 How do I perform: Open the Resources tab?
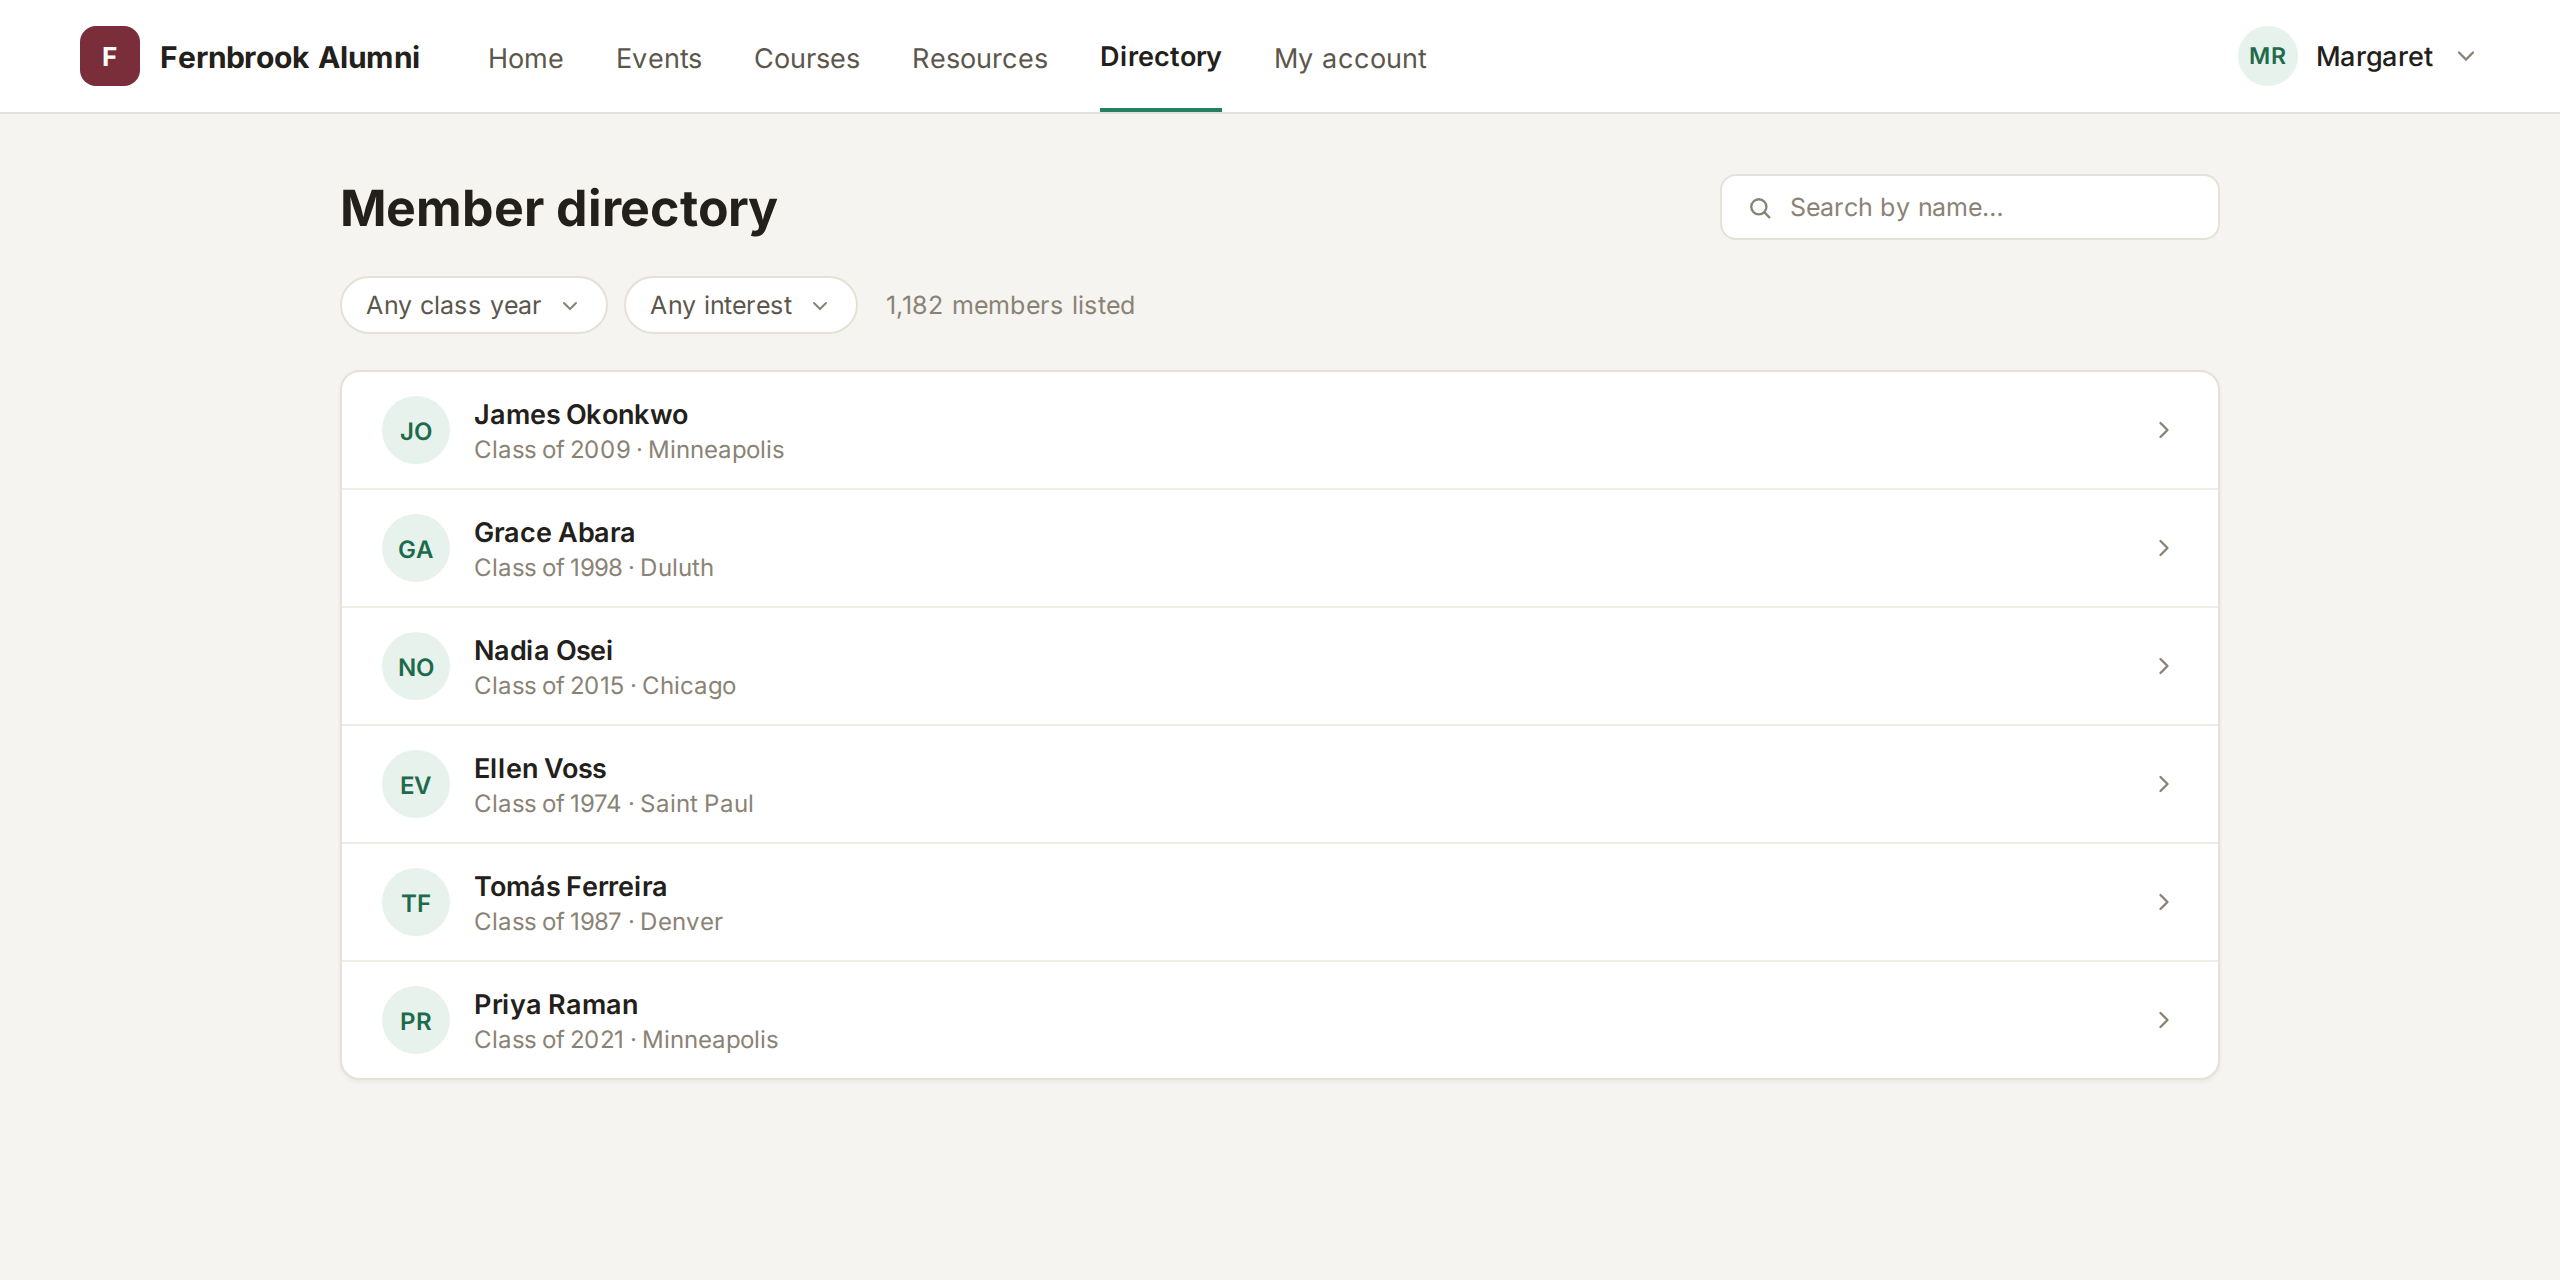pos(979,58)
